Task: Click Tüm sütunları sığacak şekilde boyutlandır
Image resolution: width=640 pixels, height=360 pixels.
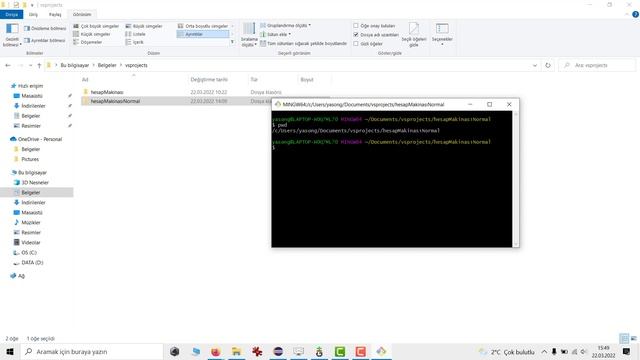Action: [x=303, y=43]
